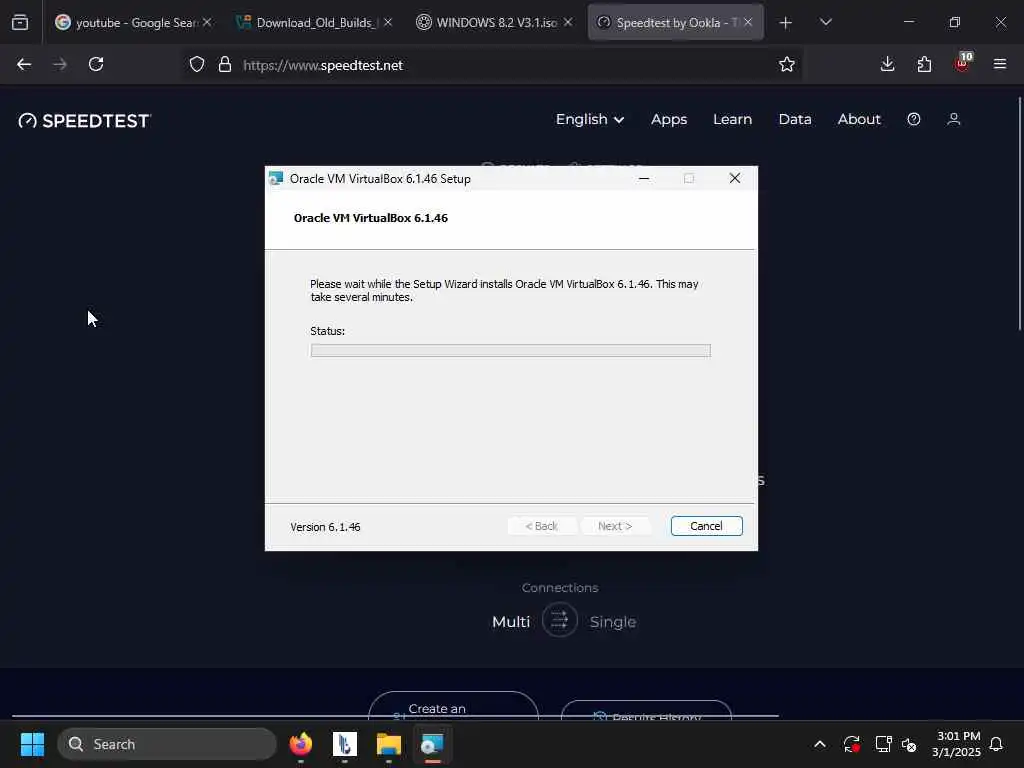Click the VirtualBox setup title icon
The image size is (1024, 768).
[x=276, y=178]
